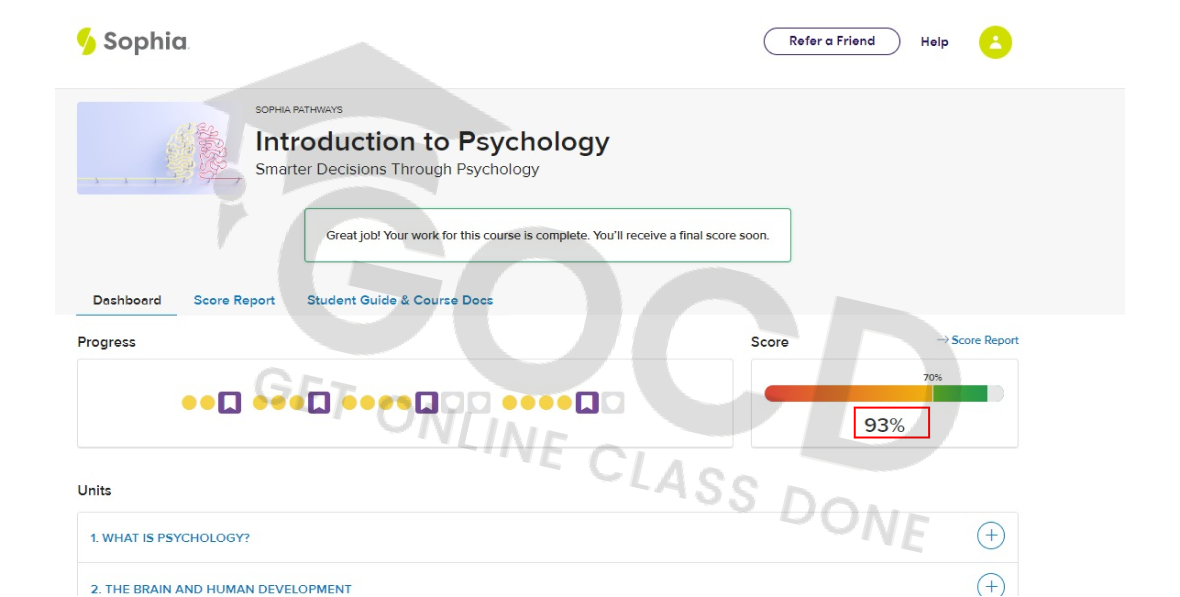The image size is (1180, 597).
Task: Click the last grey shield touchstone icon
Action: point(614,403)
